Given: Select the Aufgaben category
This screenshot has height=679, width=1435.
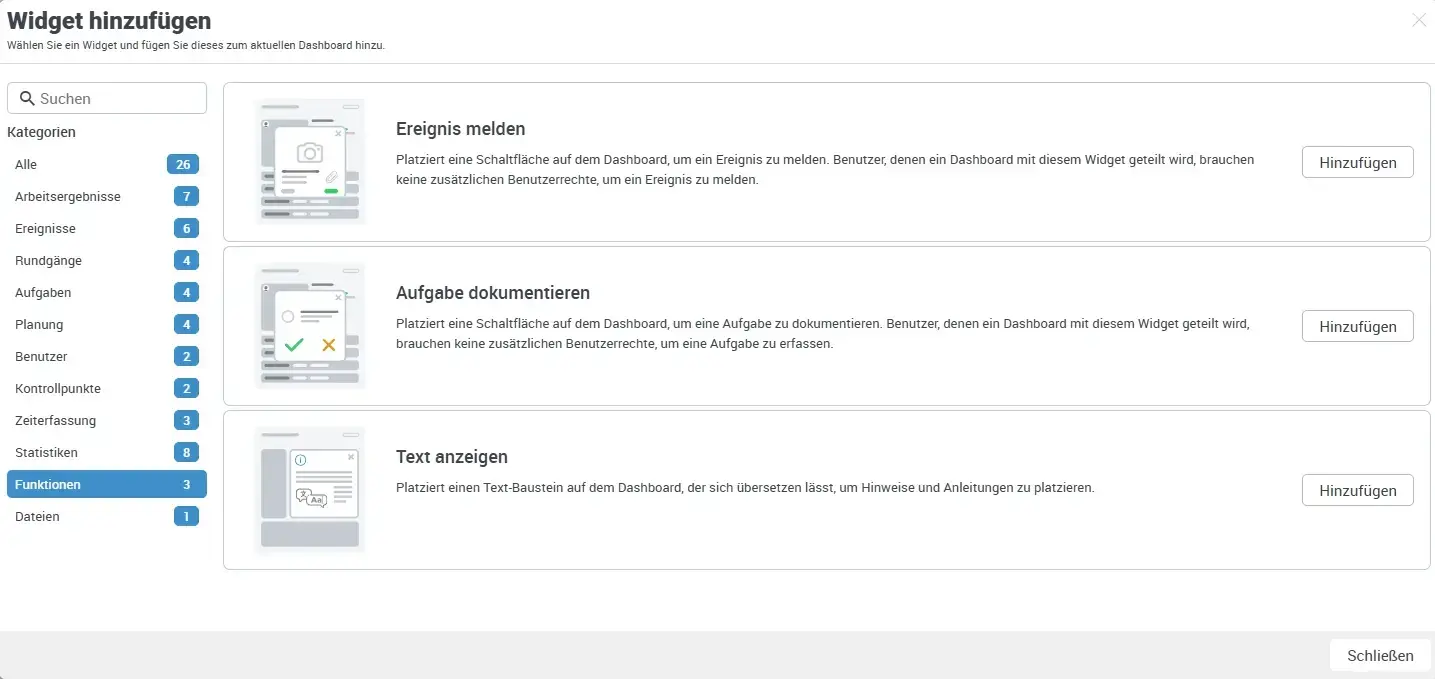Looking at the screenshot, I should pyautogui.click(x=42, y=292).
